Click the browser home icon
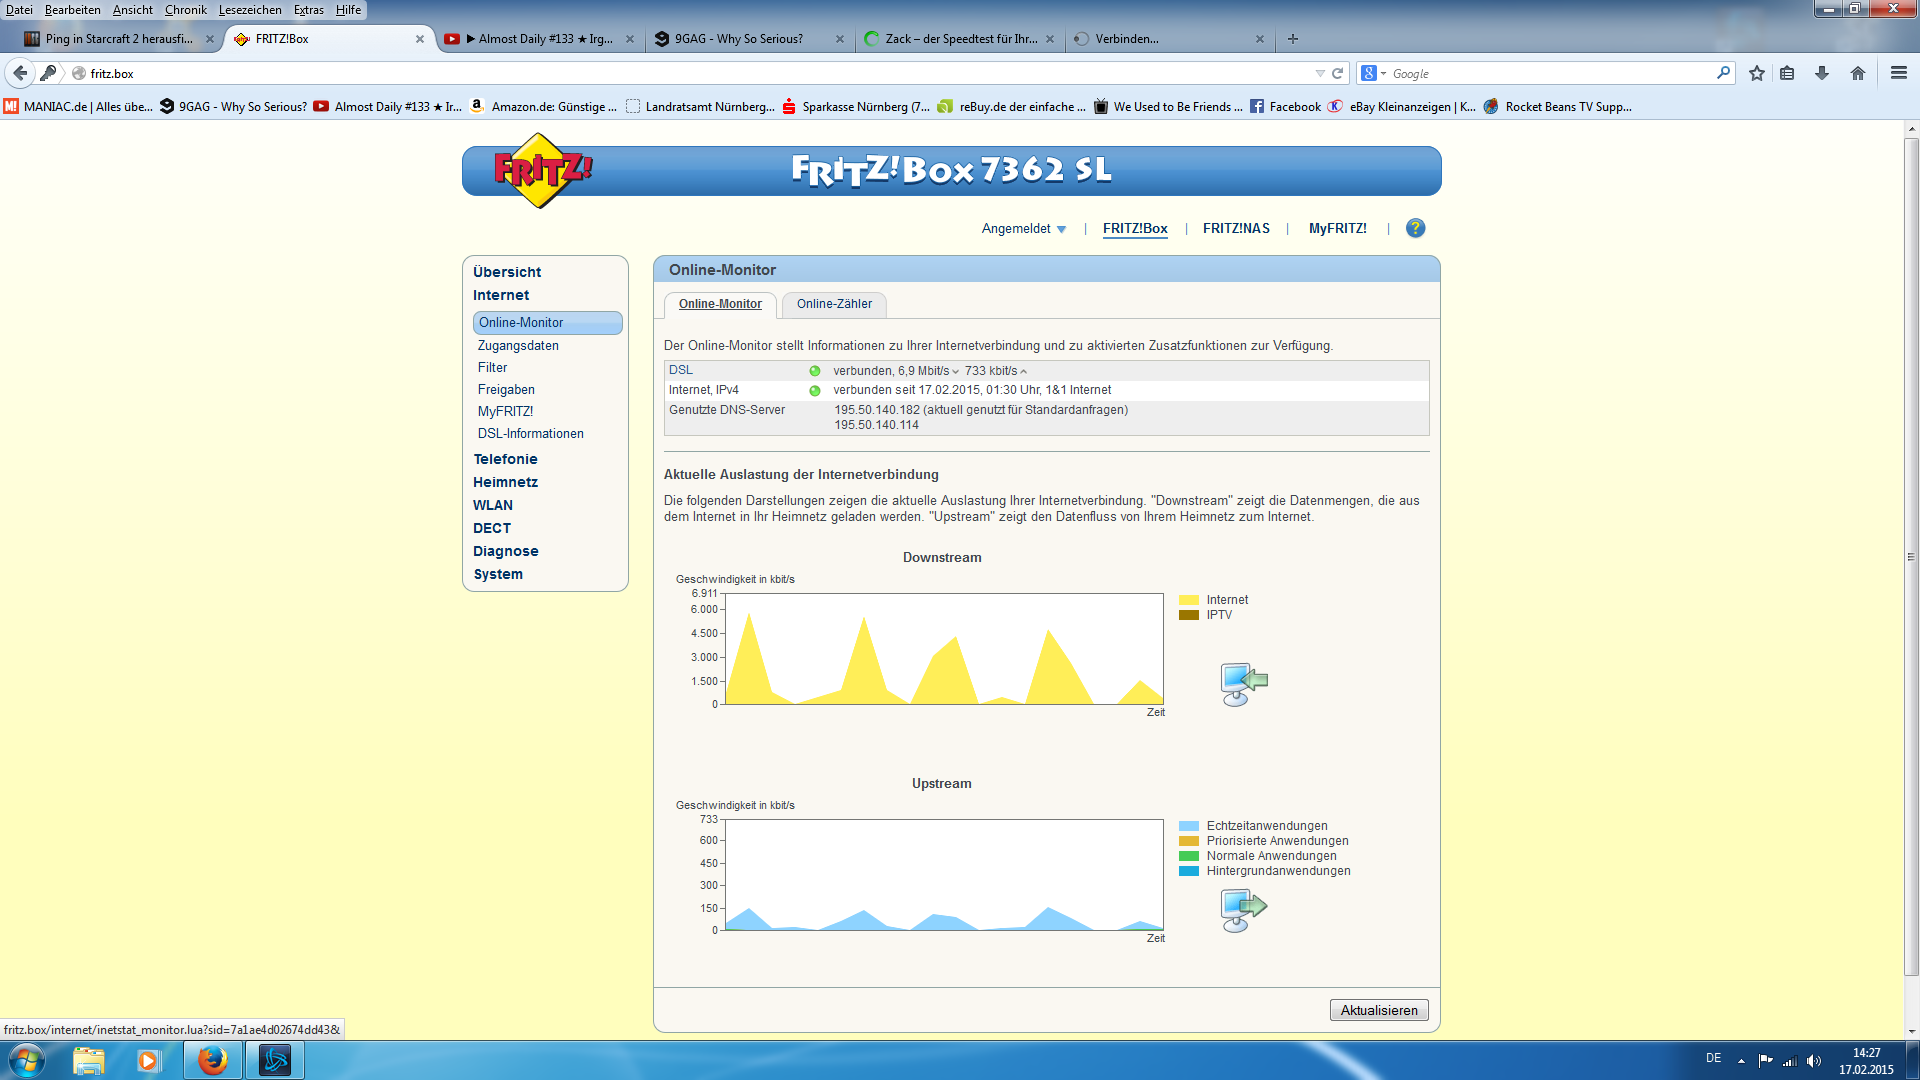The height and width of the screenshot is (1080, 1920). tap(1858, 73)
